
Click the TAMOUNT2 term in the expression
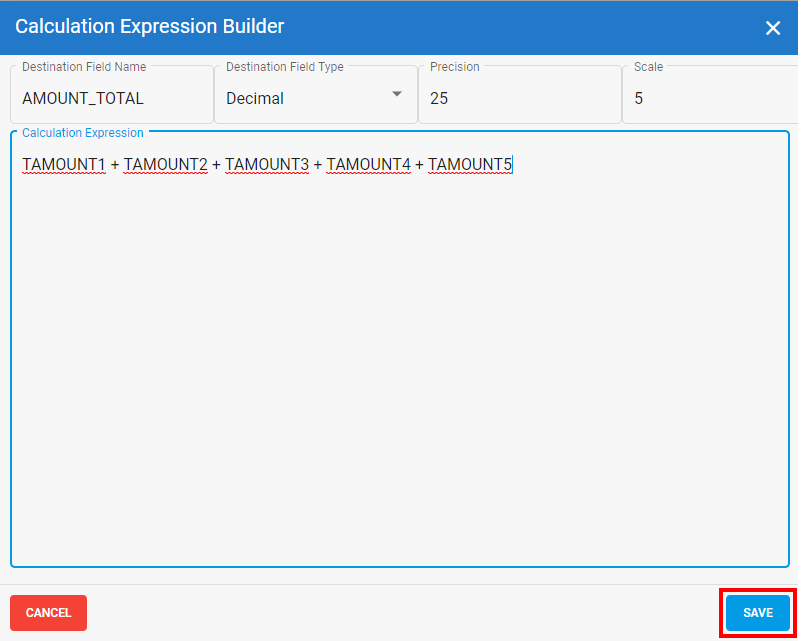click(x=165, y=164)
